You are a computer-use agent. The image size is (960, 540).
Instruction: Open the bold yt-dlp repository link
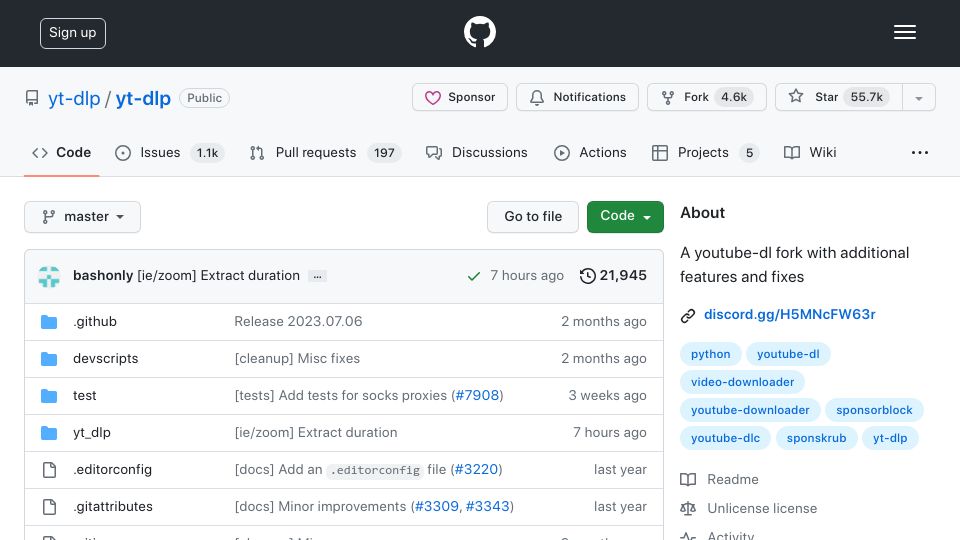pos(143,98)
